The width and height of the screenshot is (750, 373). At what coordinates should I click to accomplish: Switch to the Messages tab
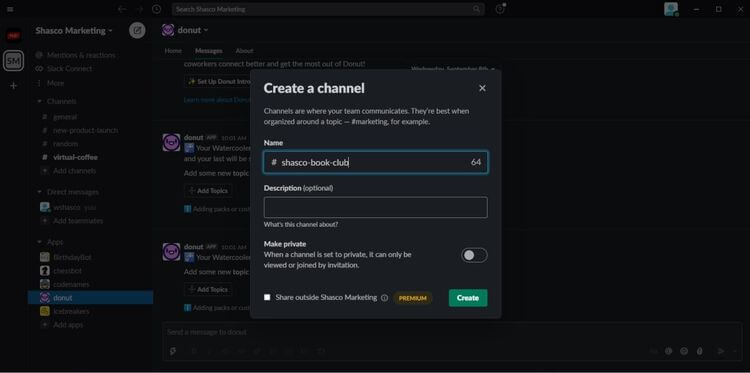pos(209,51)
